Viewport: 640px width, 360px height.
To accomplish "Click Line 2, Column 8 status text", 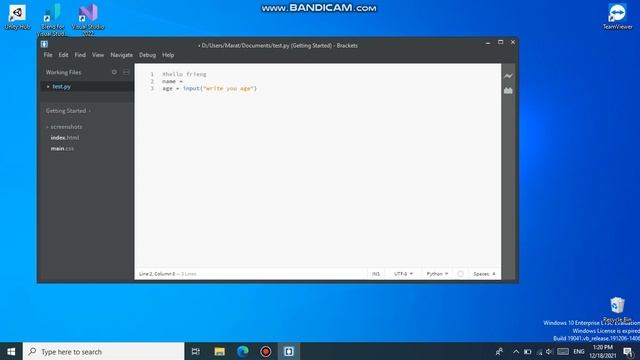I will pos(157,274).
